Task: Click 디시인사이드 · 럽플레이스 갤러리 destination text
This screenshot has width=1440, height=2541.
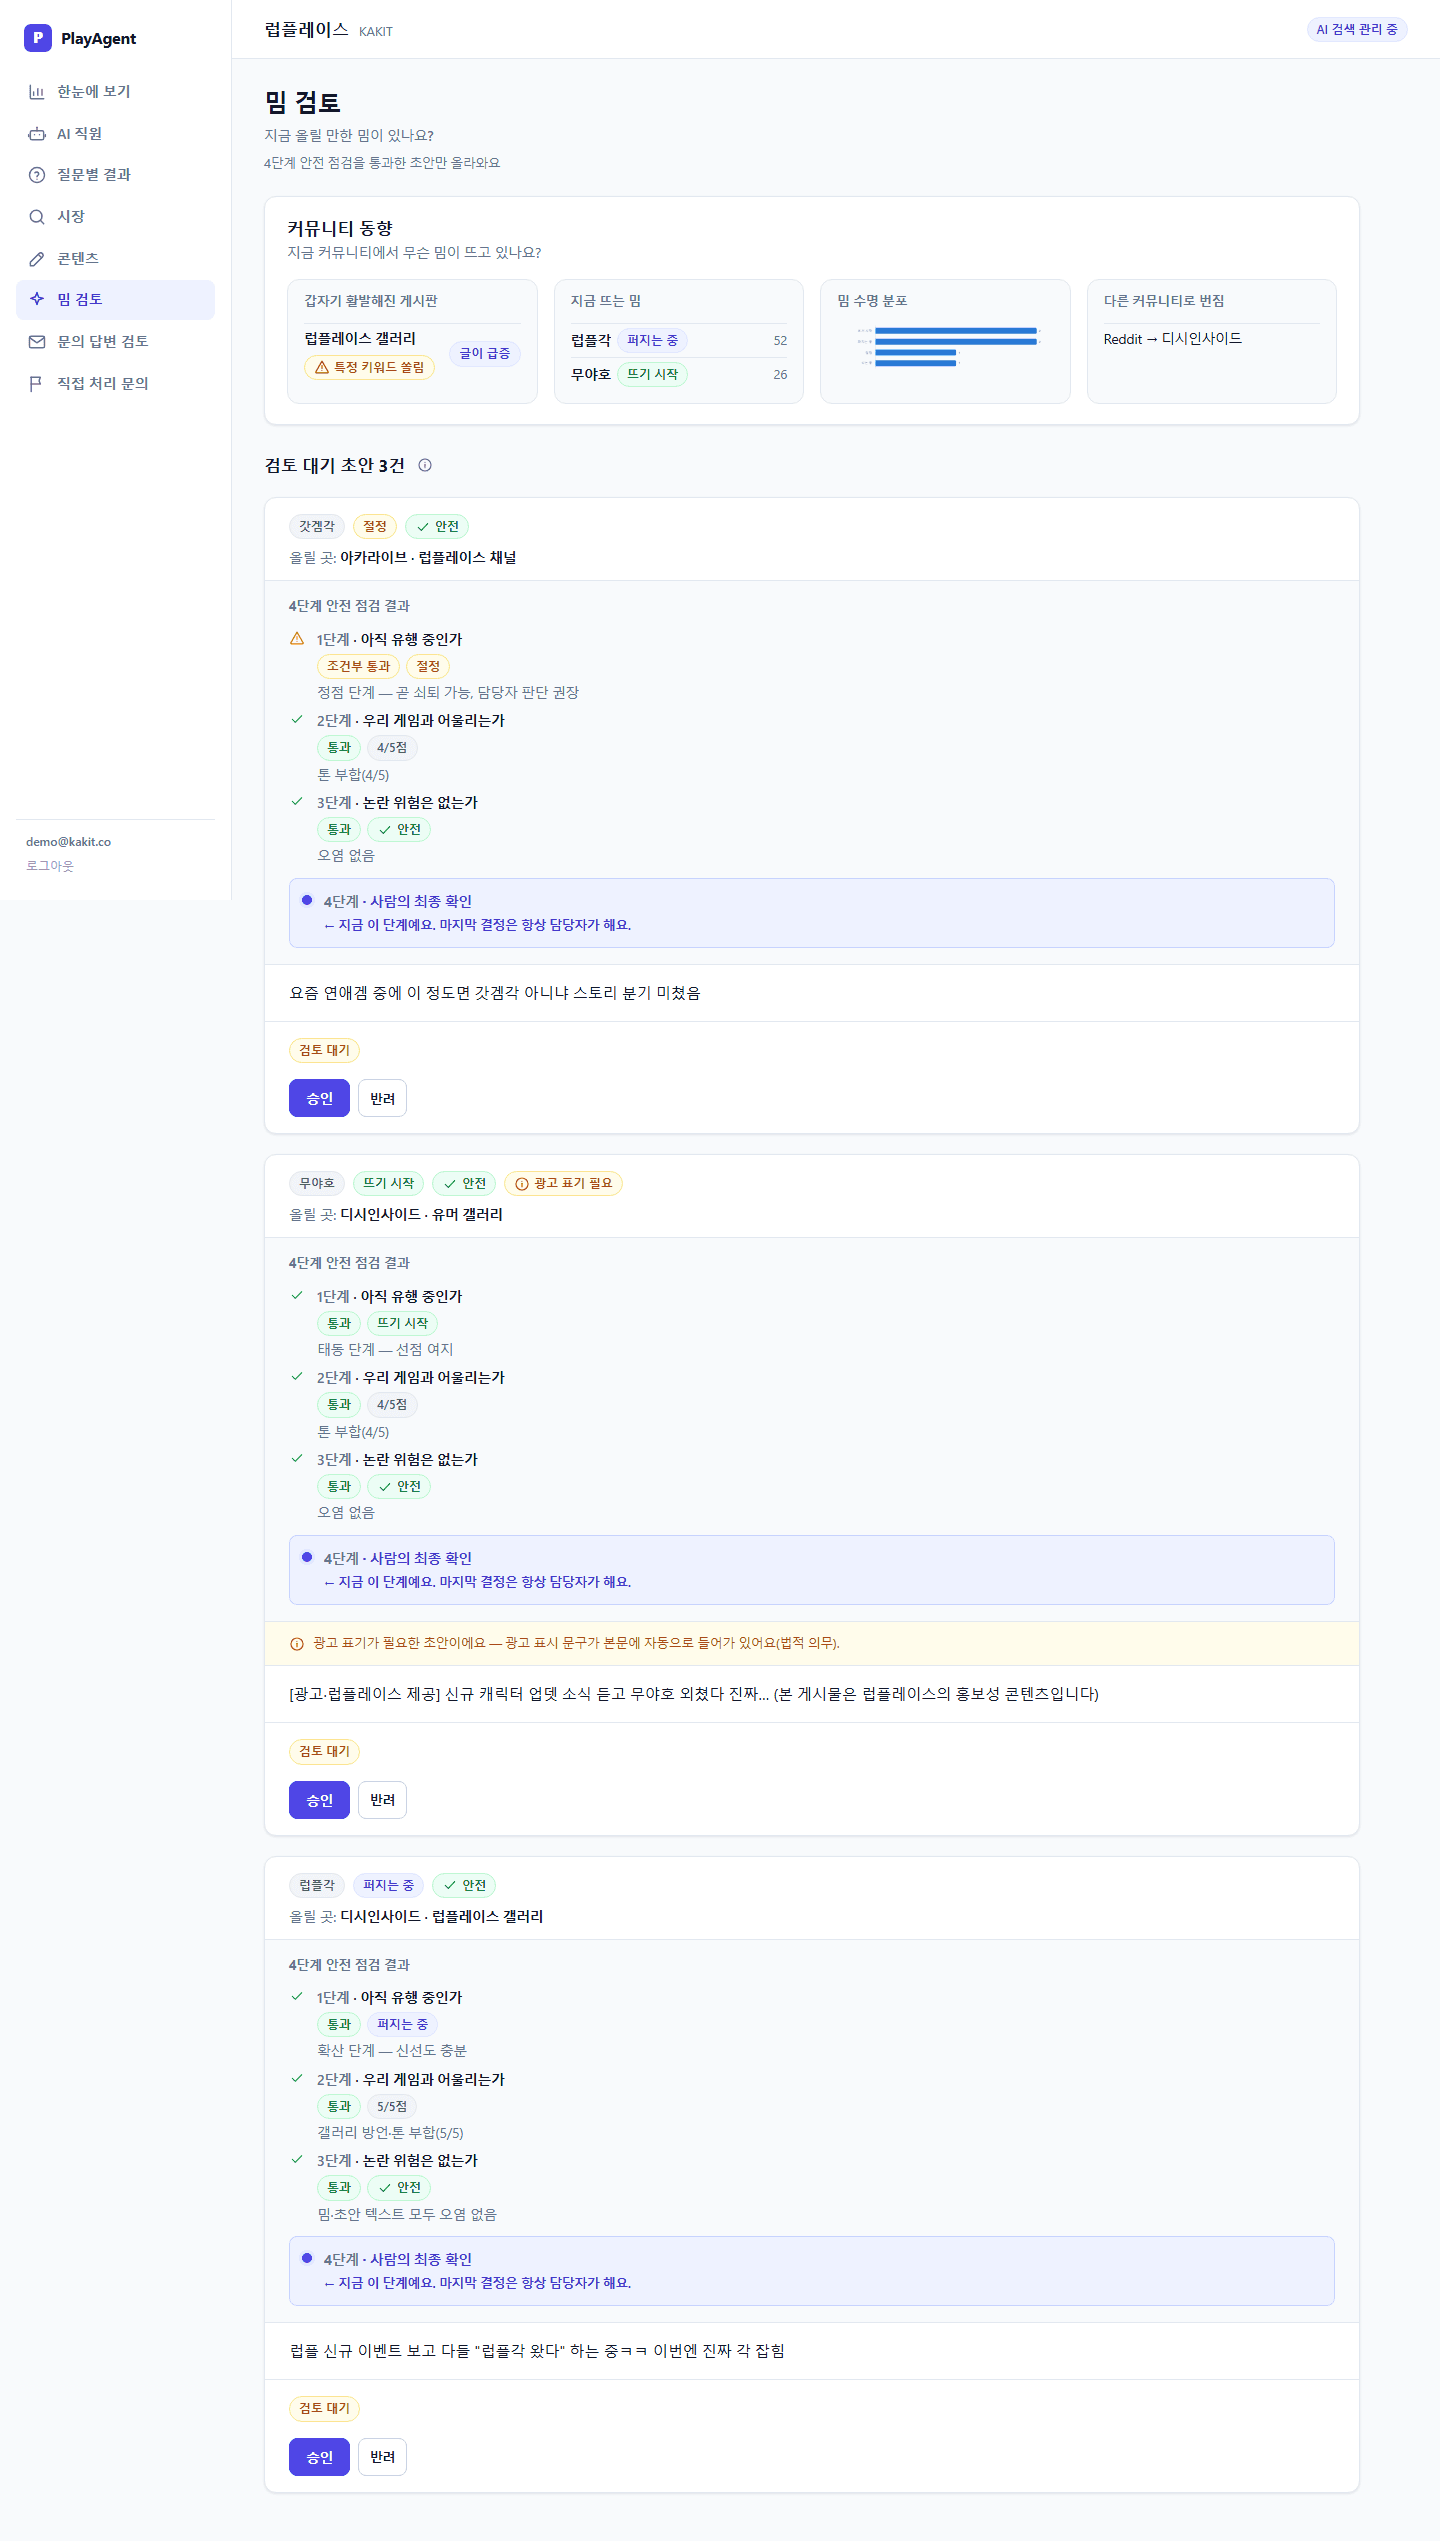Action: [x=442, y=1916]
